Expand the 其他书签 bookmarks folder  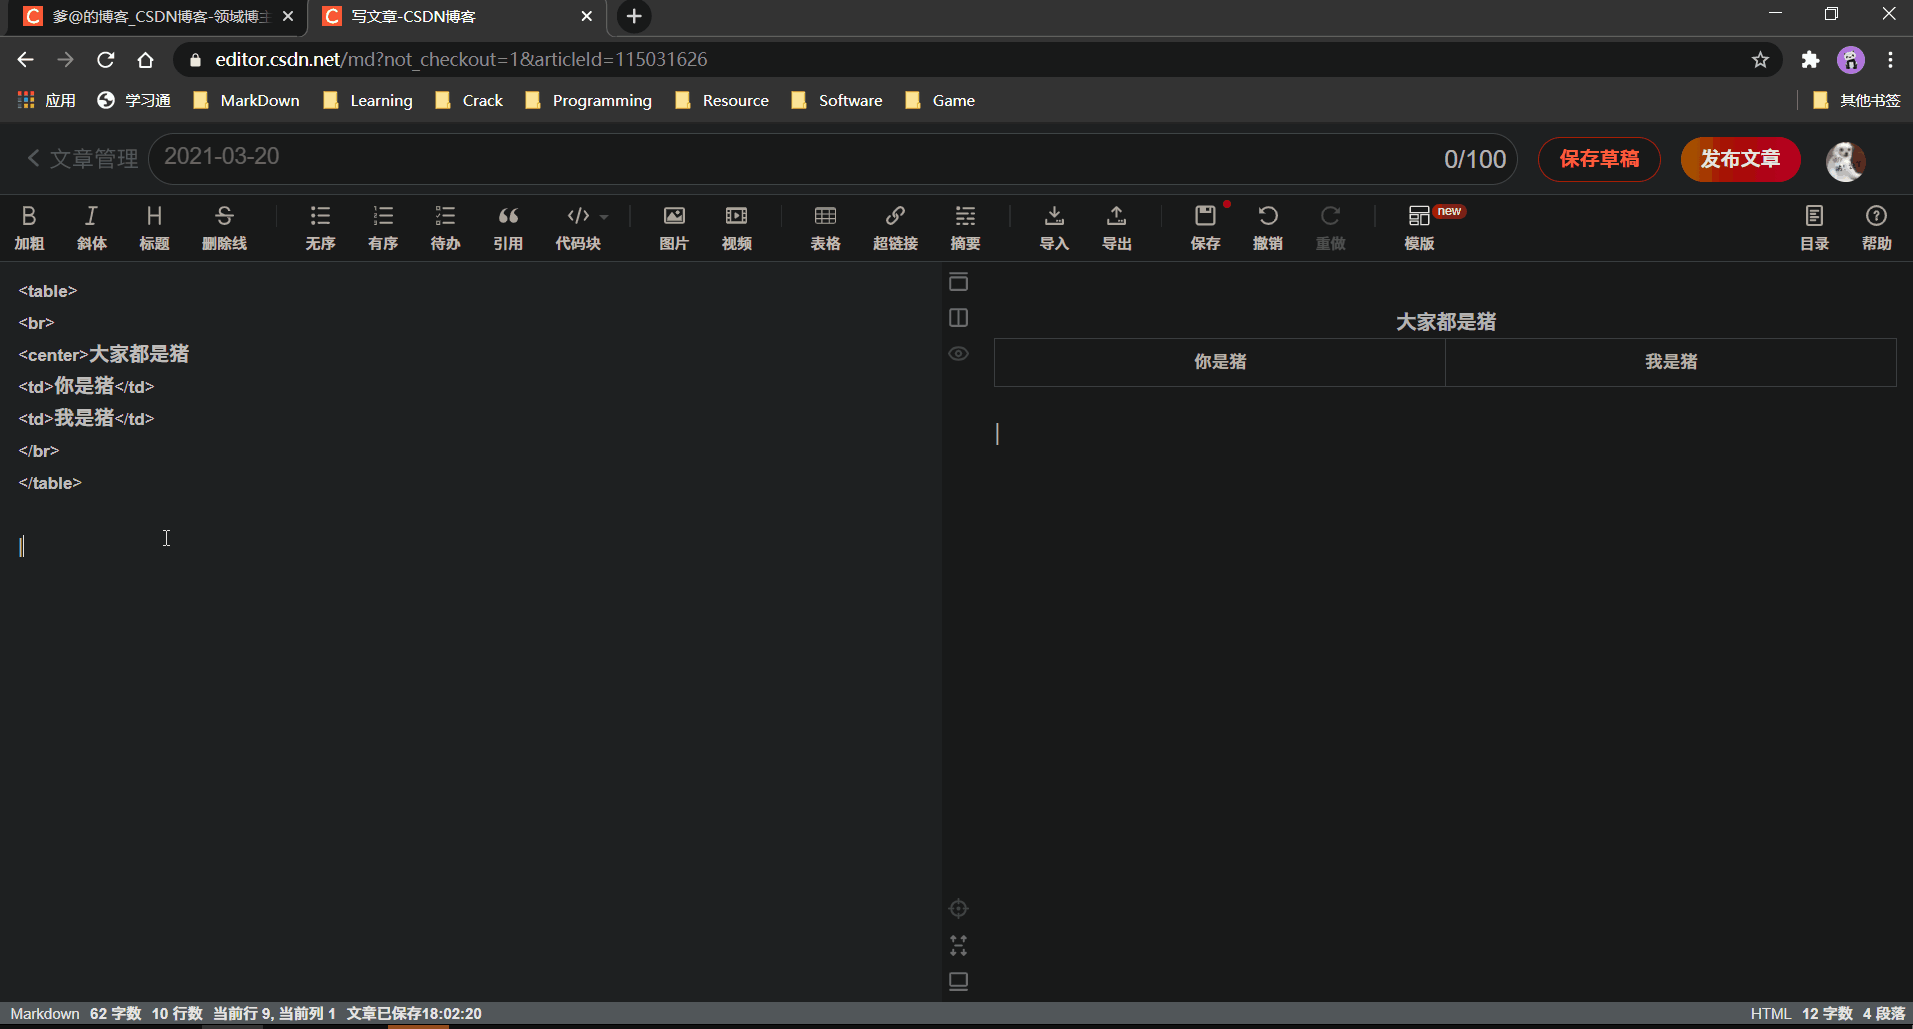[x=1857, y=100]
